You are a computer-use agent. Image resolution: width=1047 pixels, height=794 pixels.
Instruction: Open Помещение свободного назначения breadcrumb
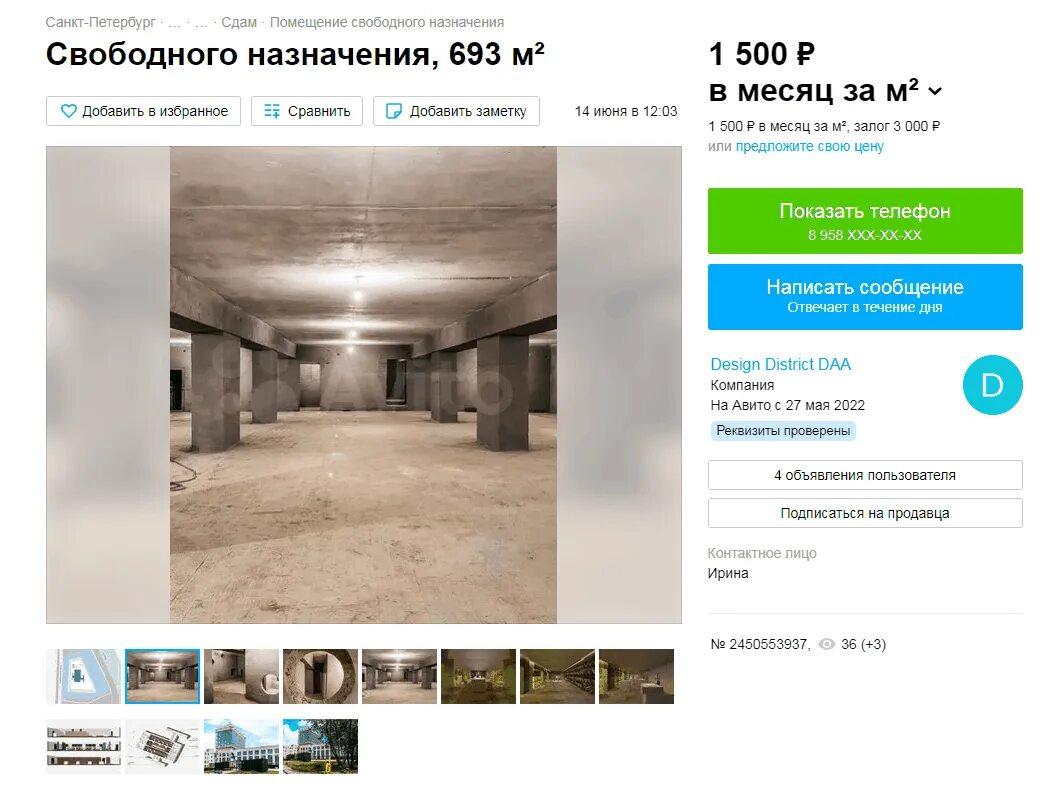tap(387, 22)
